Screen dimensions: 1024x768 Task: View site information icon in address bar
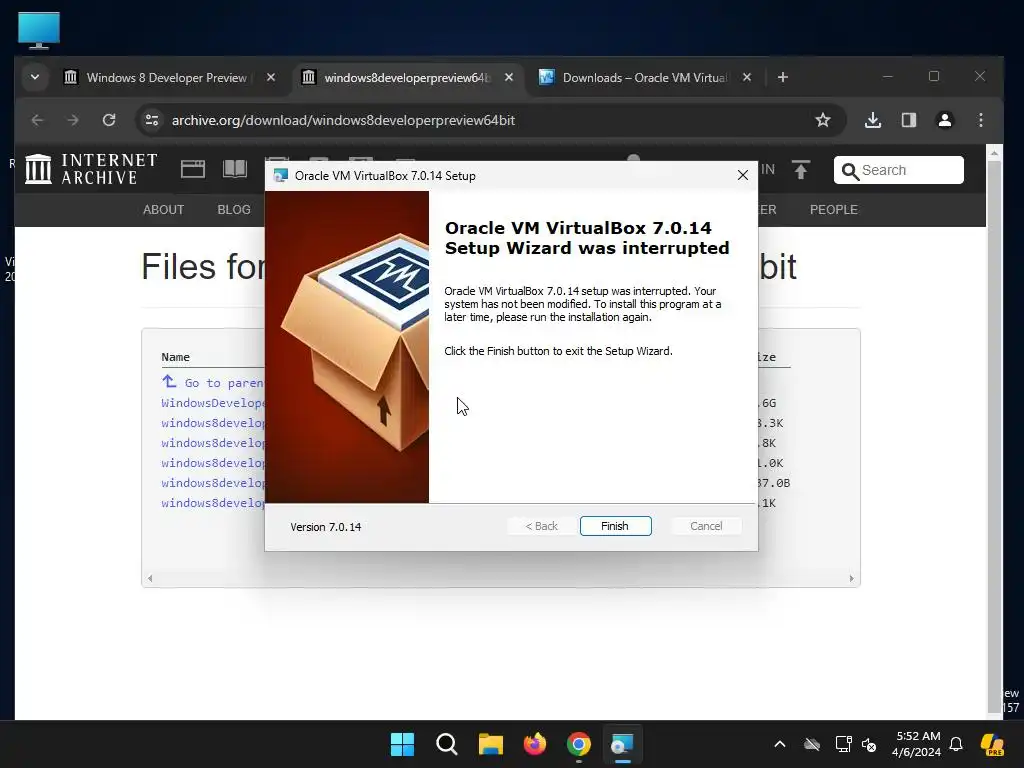(x=152, y=120)
